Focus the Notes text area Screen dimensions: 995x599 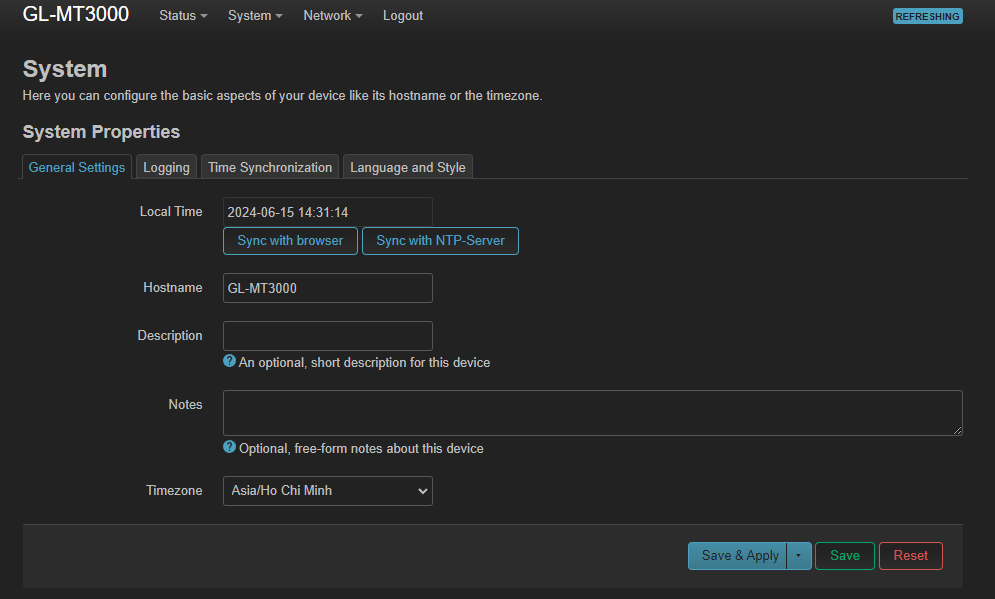pos(593,413)
